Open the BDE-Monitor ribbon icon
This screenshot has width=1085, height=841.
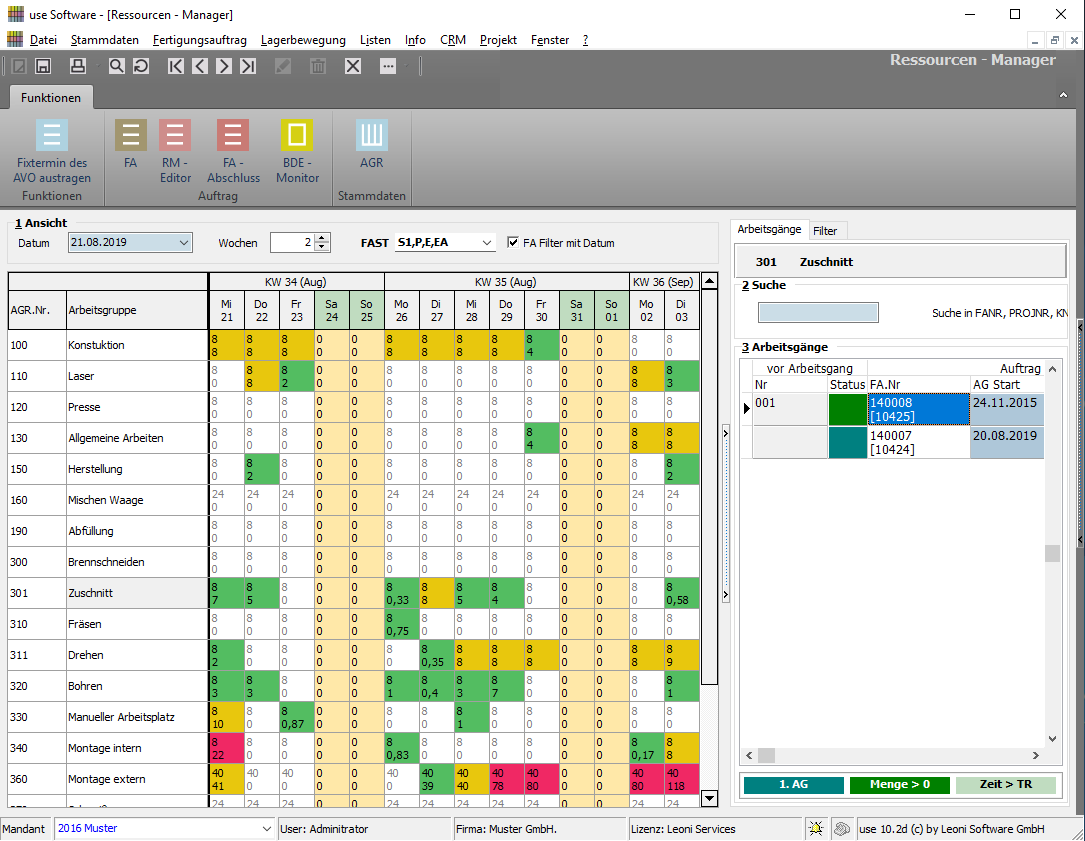297,135
